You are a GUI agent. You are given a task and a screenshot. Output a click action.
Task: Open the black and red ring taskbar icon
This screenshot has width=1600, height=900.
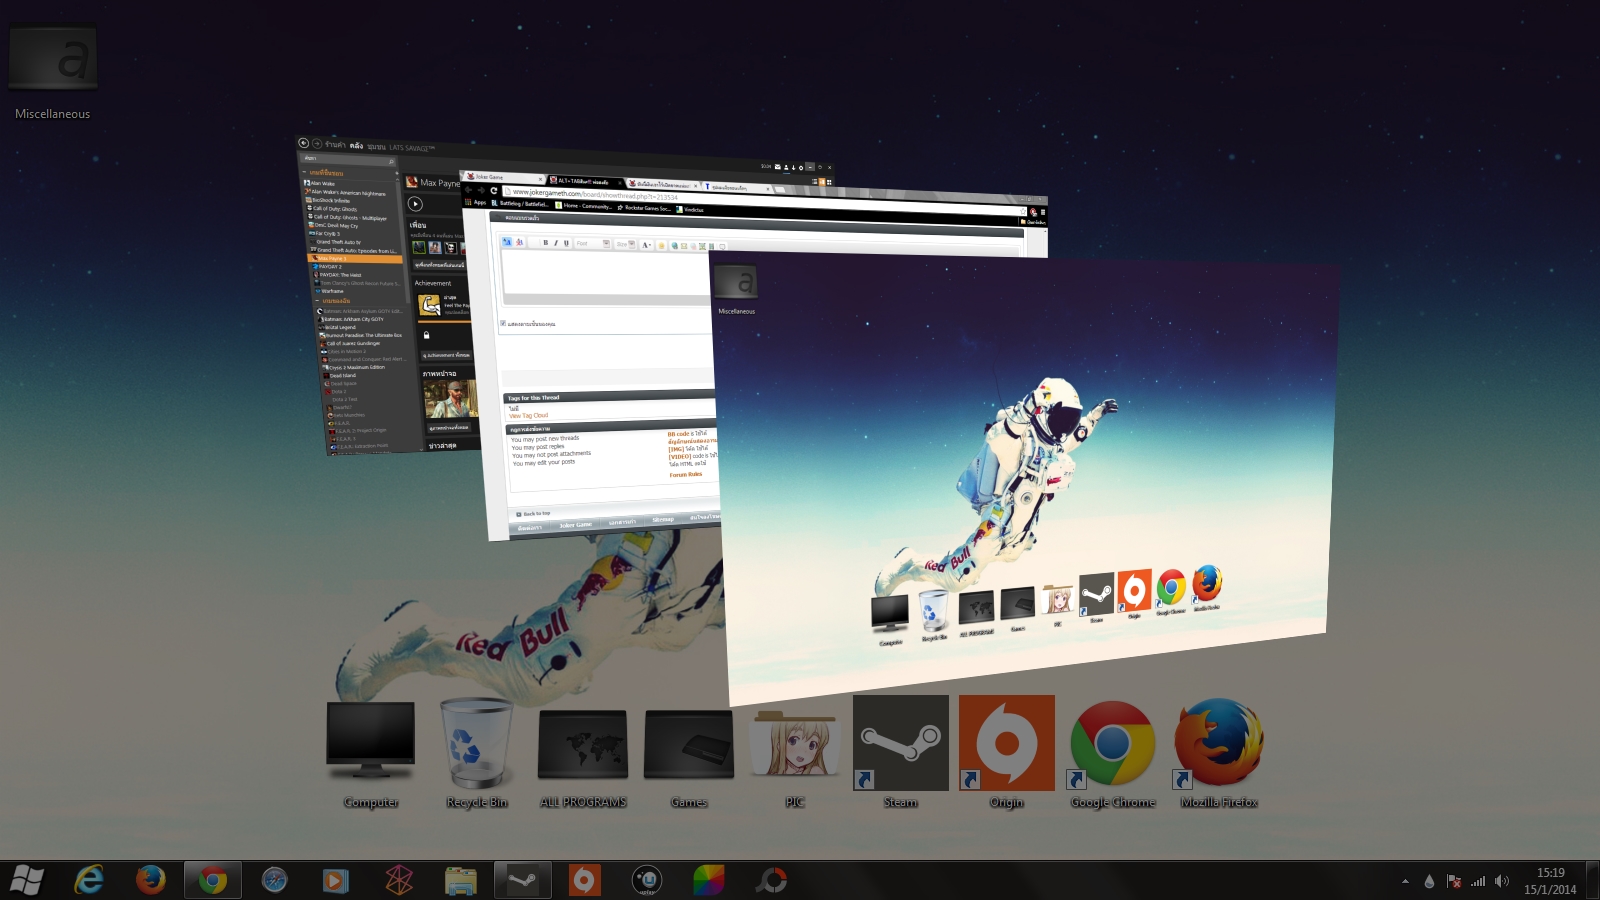point(771,881)
